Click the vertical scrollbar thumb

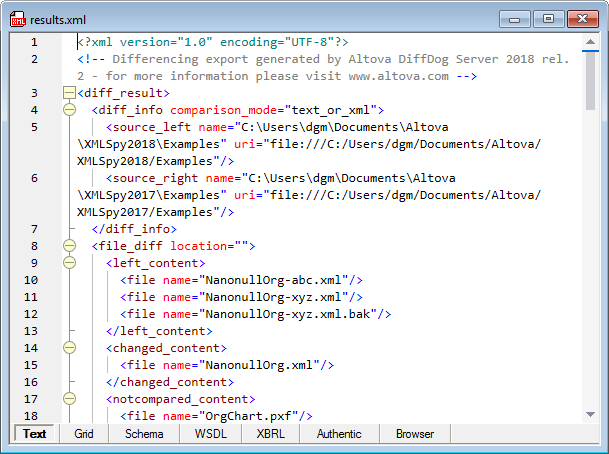591,78
